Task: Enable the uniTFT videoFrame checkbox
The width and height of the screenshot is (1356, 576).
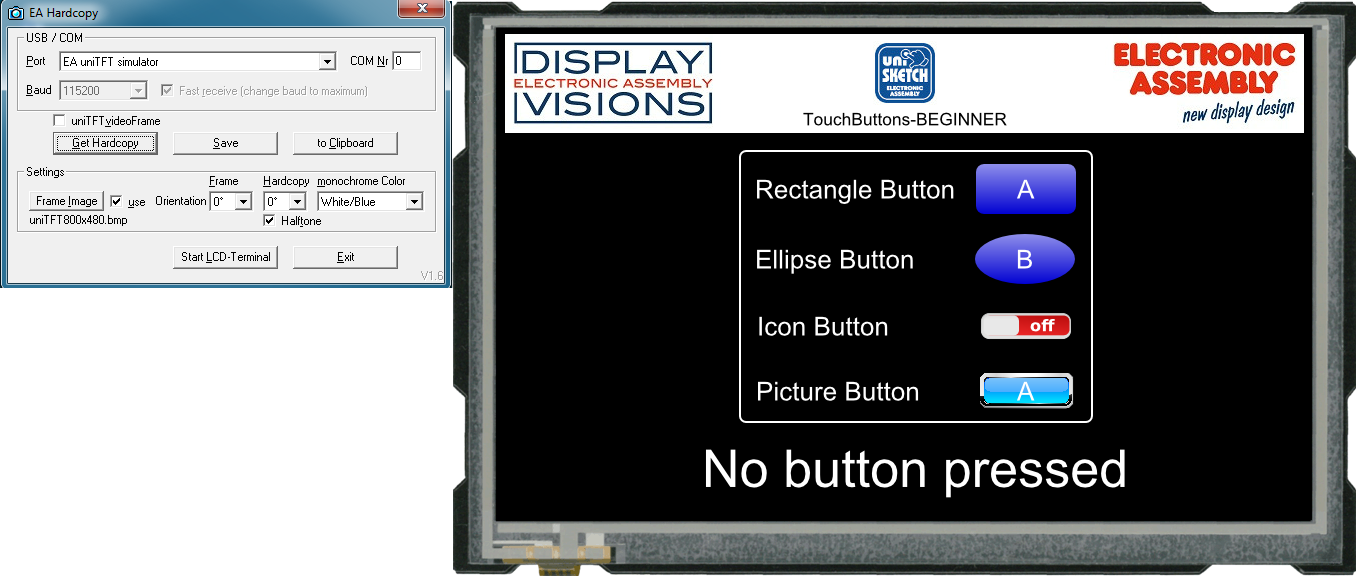Action: pos(60,121)
